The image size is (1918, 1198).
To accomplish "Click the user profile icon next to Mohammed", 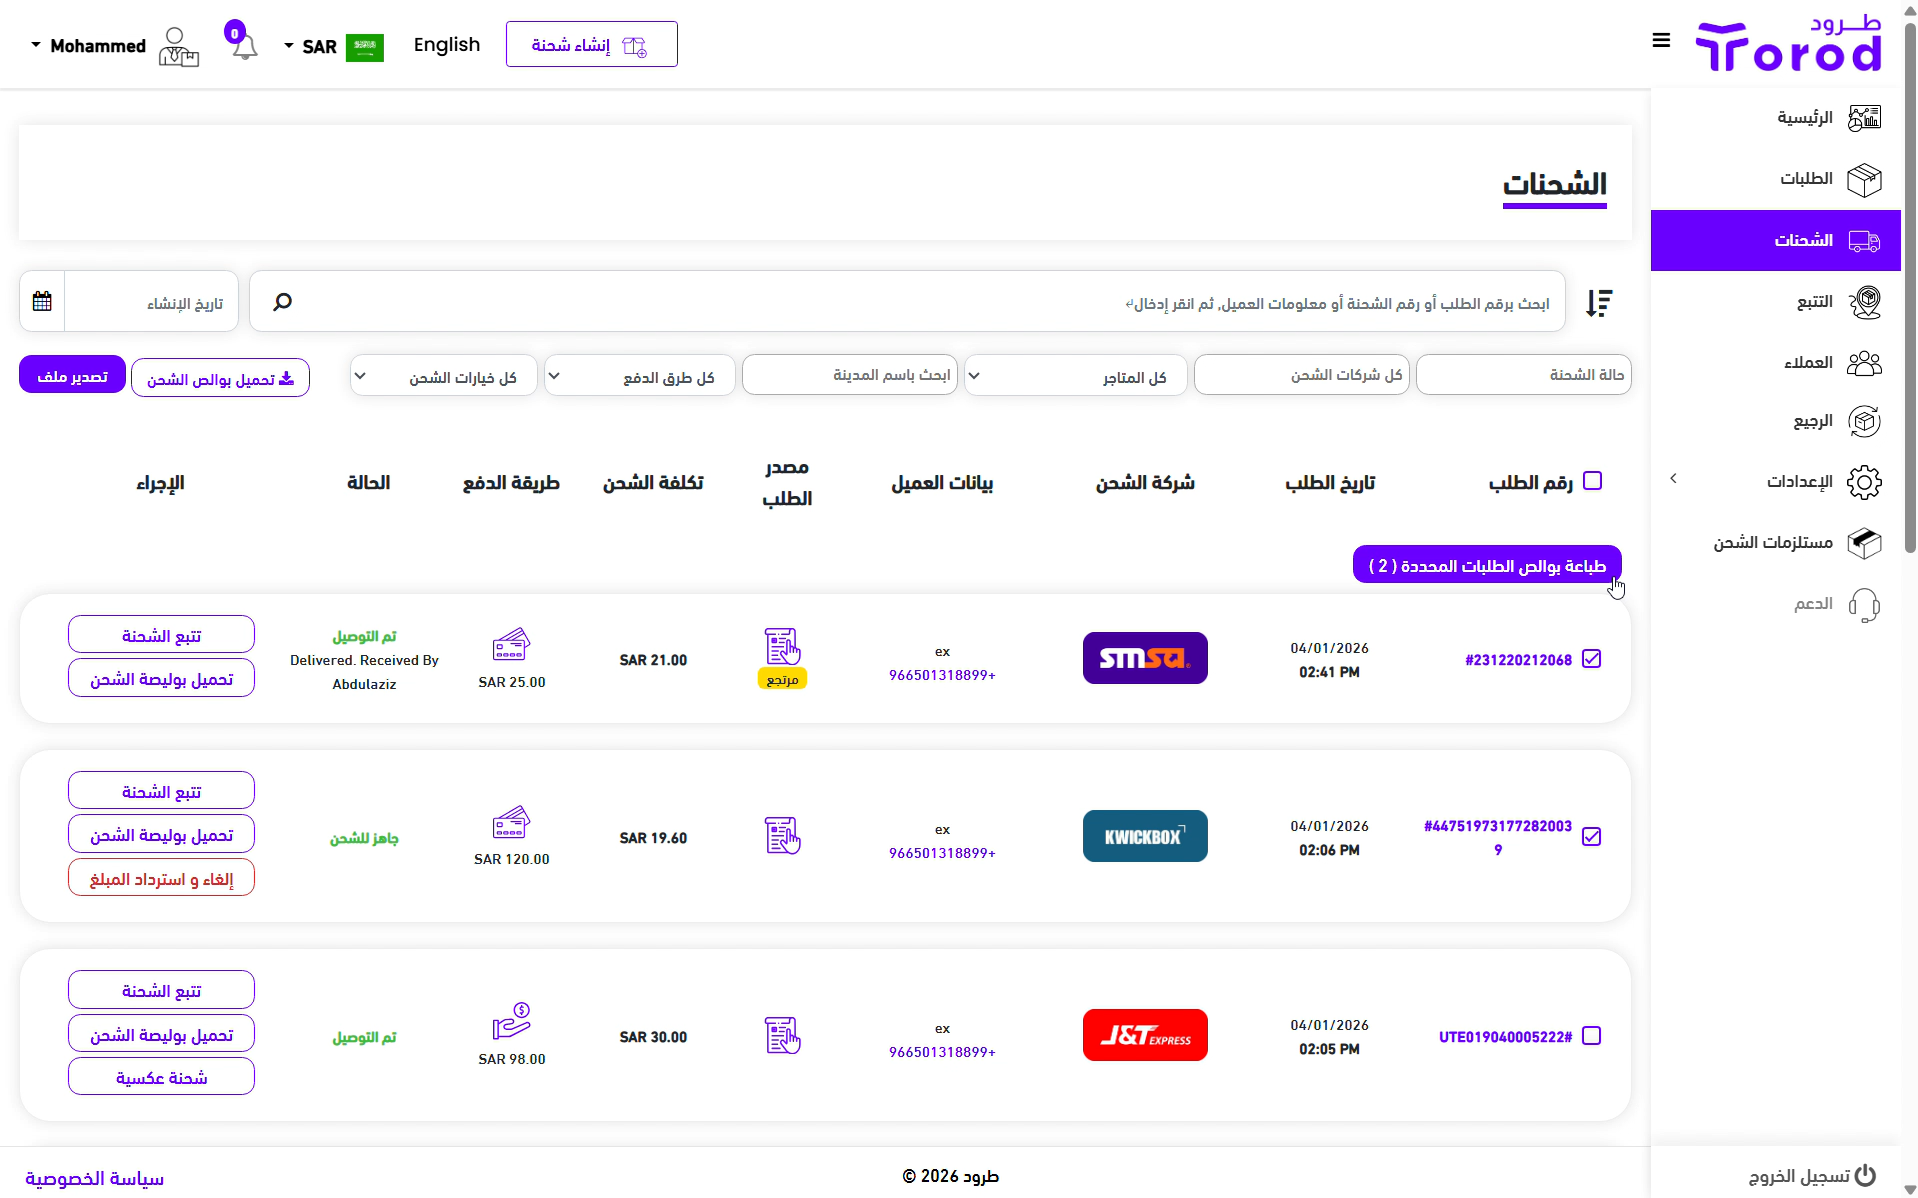I will tap(178, 46).
